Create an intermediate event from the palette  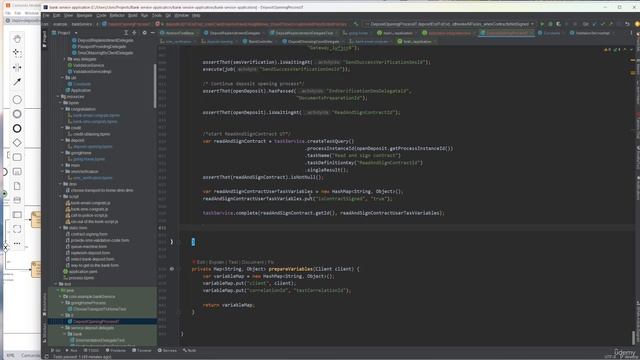click(17, 114)
